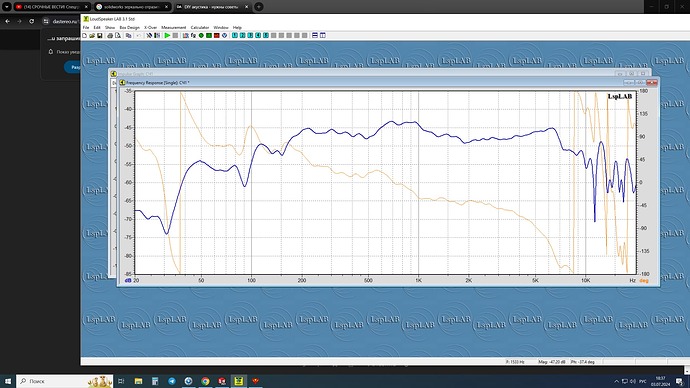Click the save (floppy disk) toolbar icon
Image resolution: width=690 pixels, height=388 pixels.
100,35
